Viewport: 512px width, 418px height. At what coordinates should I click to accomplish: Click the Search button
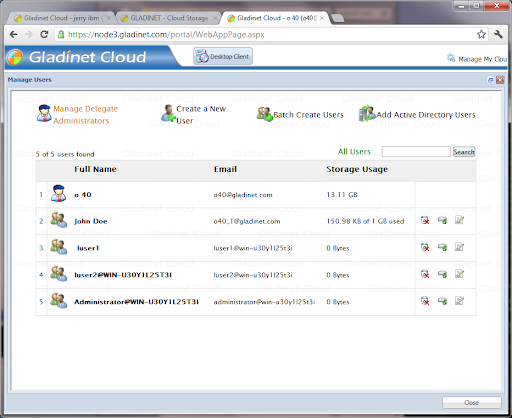464,152
